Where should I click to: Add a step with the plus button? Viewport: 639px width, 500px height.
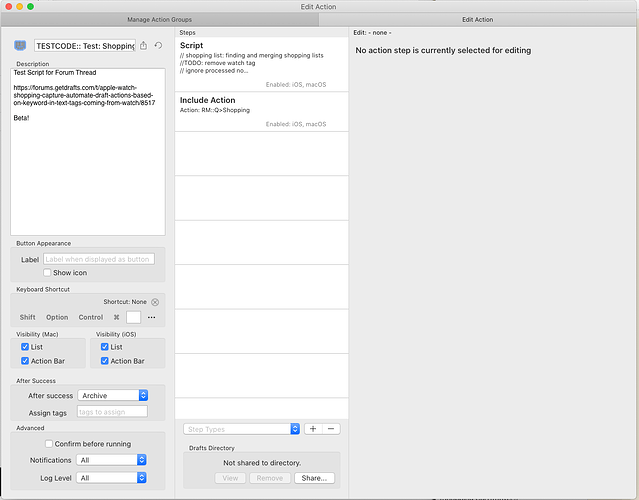pos(313,429)
